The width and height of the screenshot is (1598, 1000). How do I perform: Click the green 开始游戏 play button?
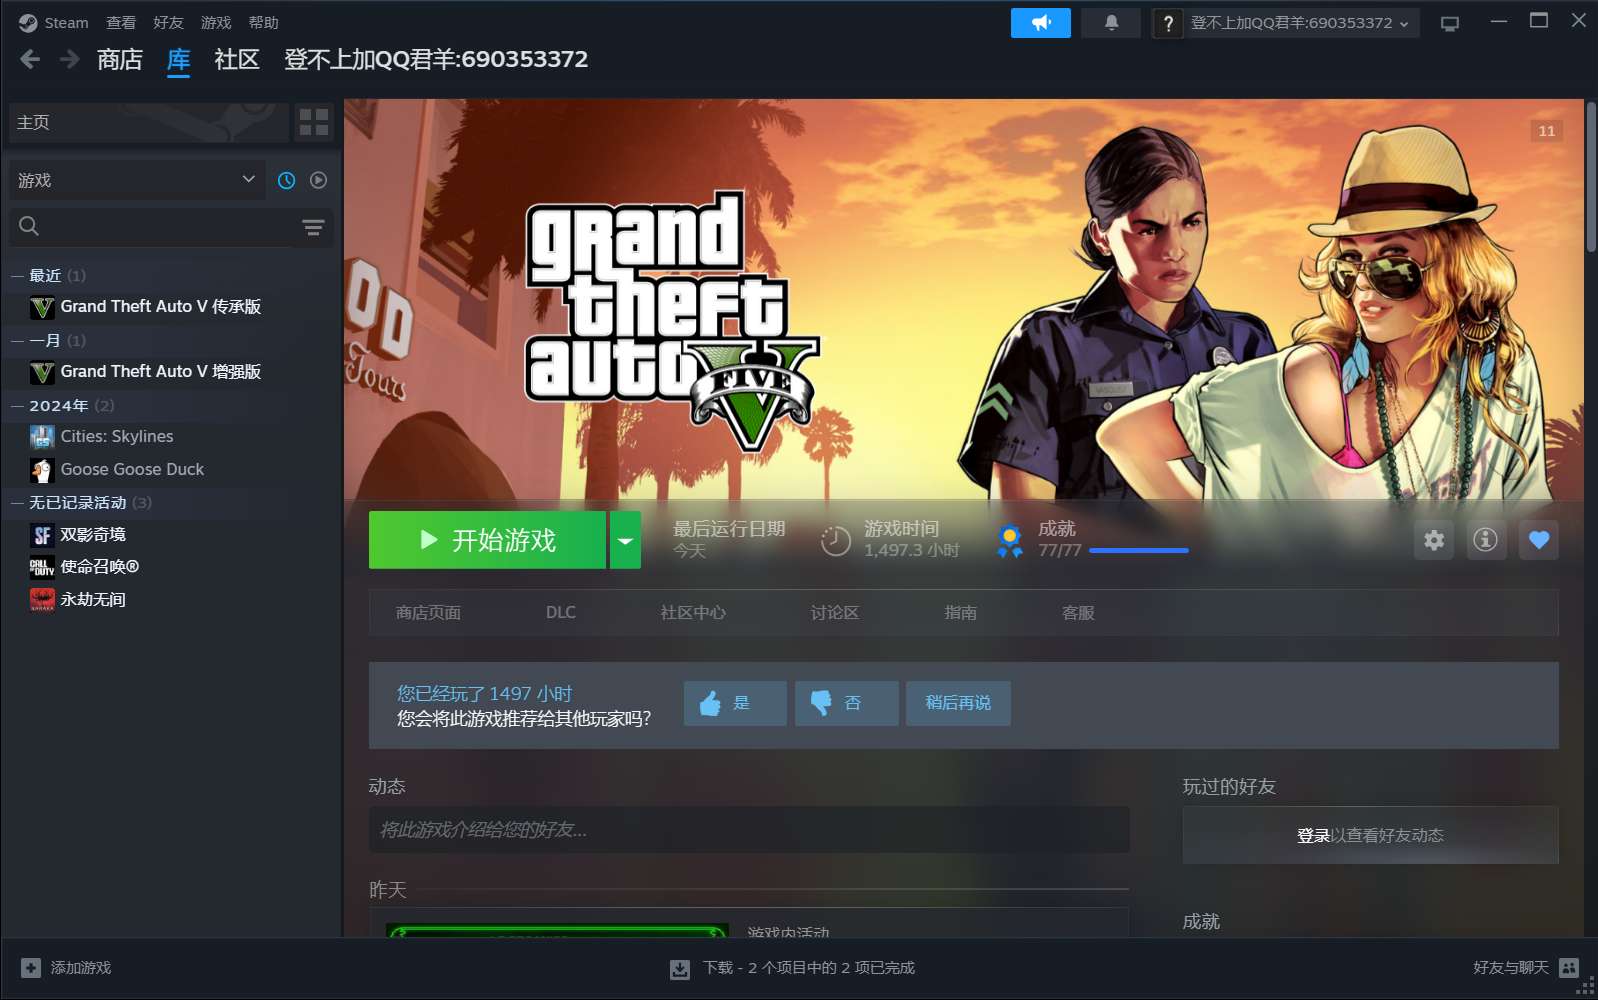click(x=487, y=540)
